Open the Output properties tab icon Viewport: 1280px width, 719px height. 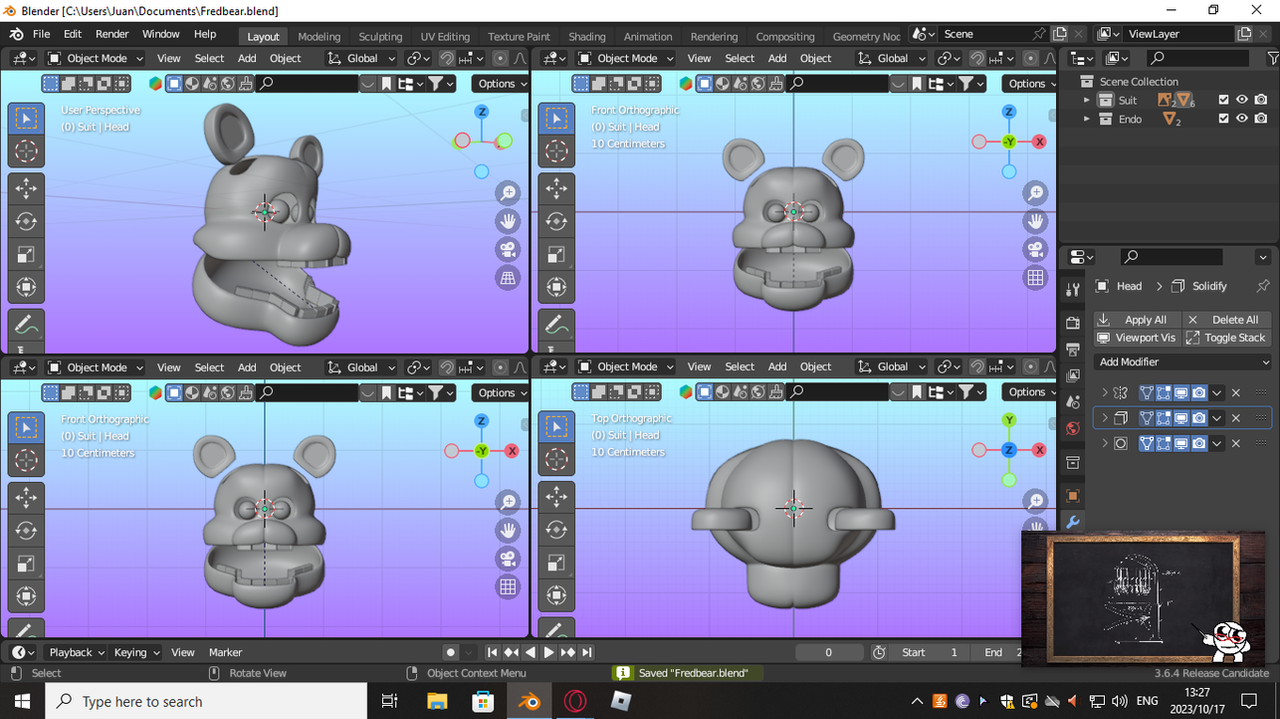click(x=1073, y=349)
